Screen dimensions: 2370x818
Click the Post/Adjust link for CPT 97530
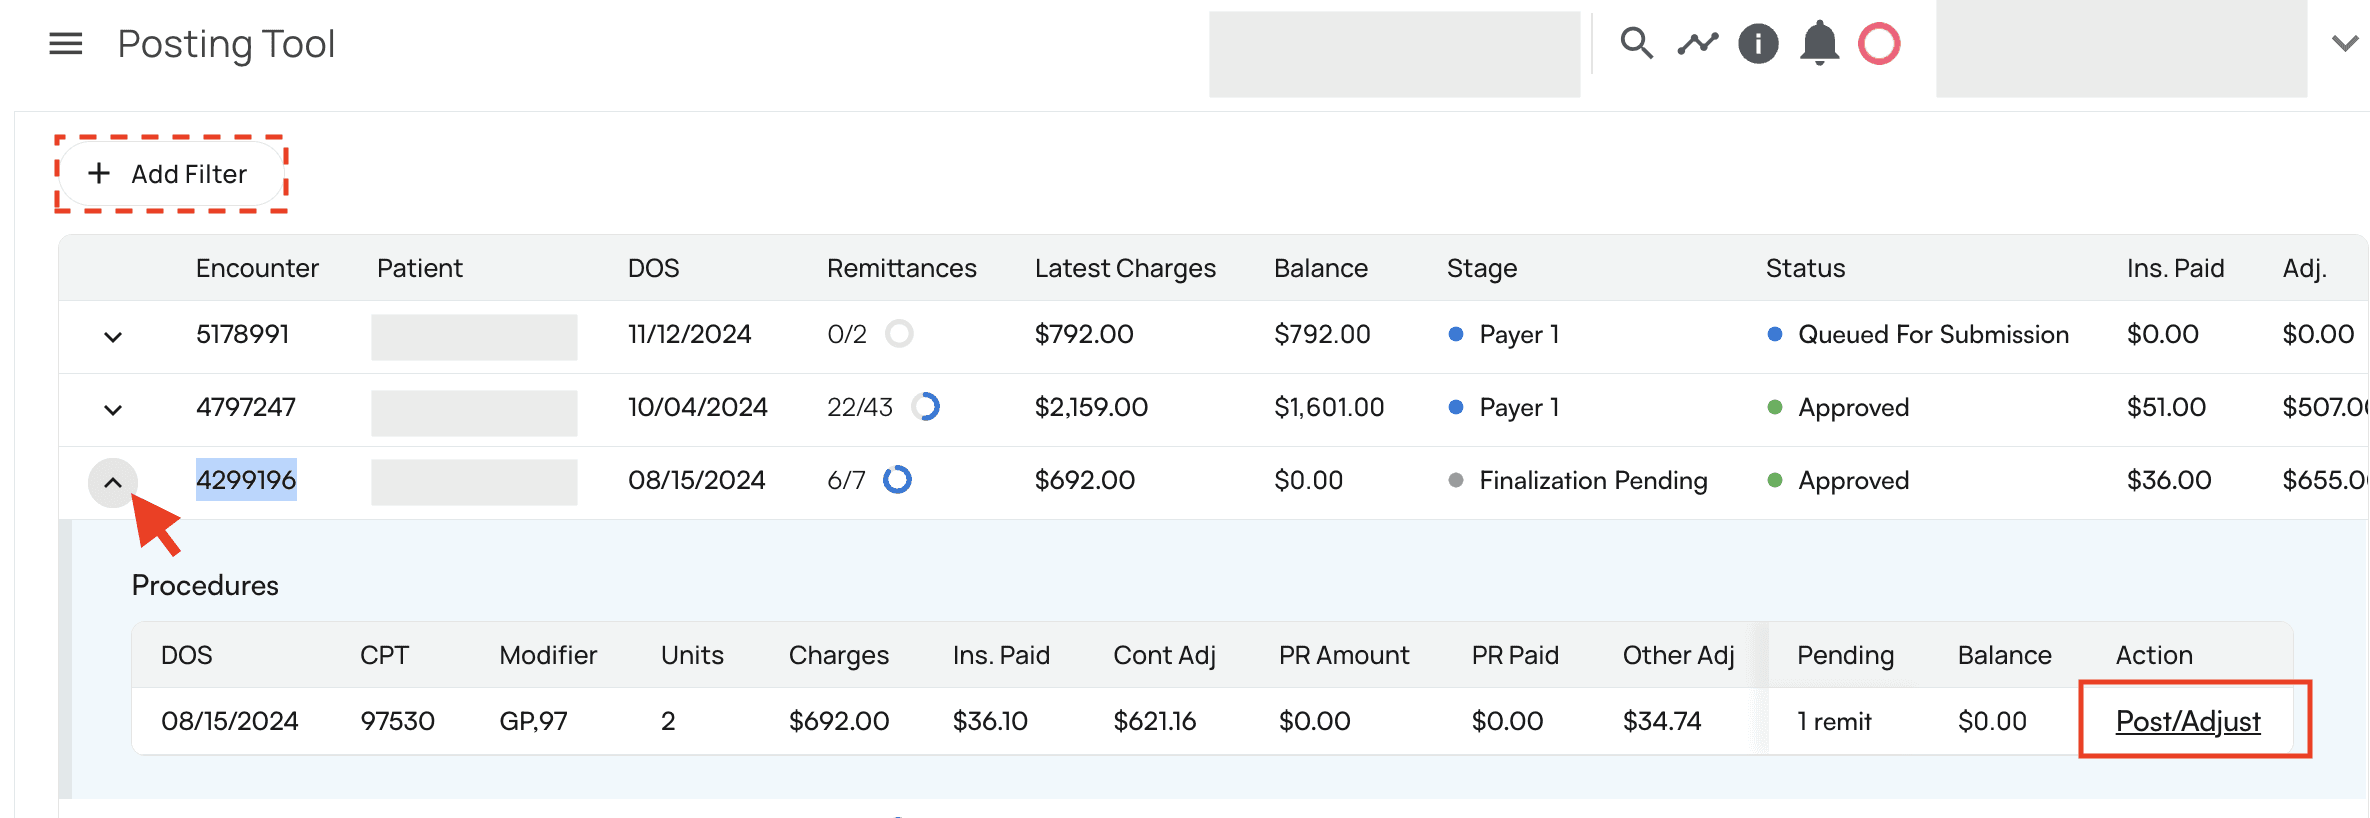coord(2188,721)
